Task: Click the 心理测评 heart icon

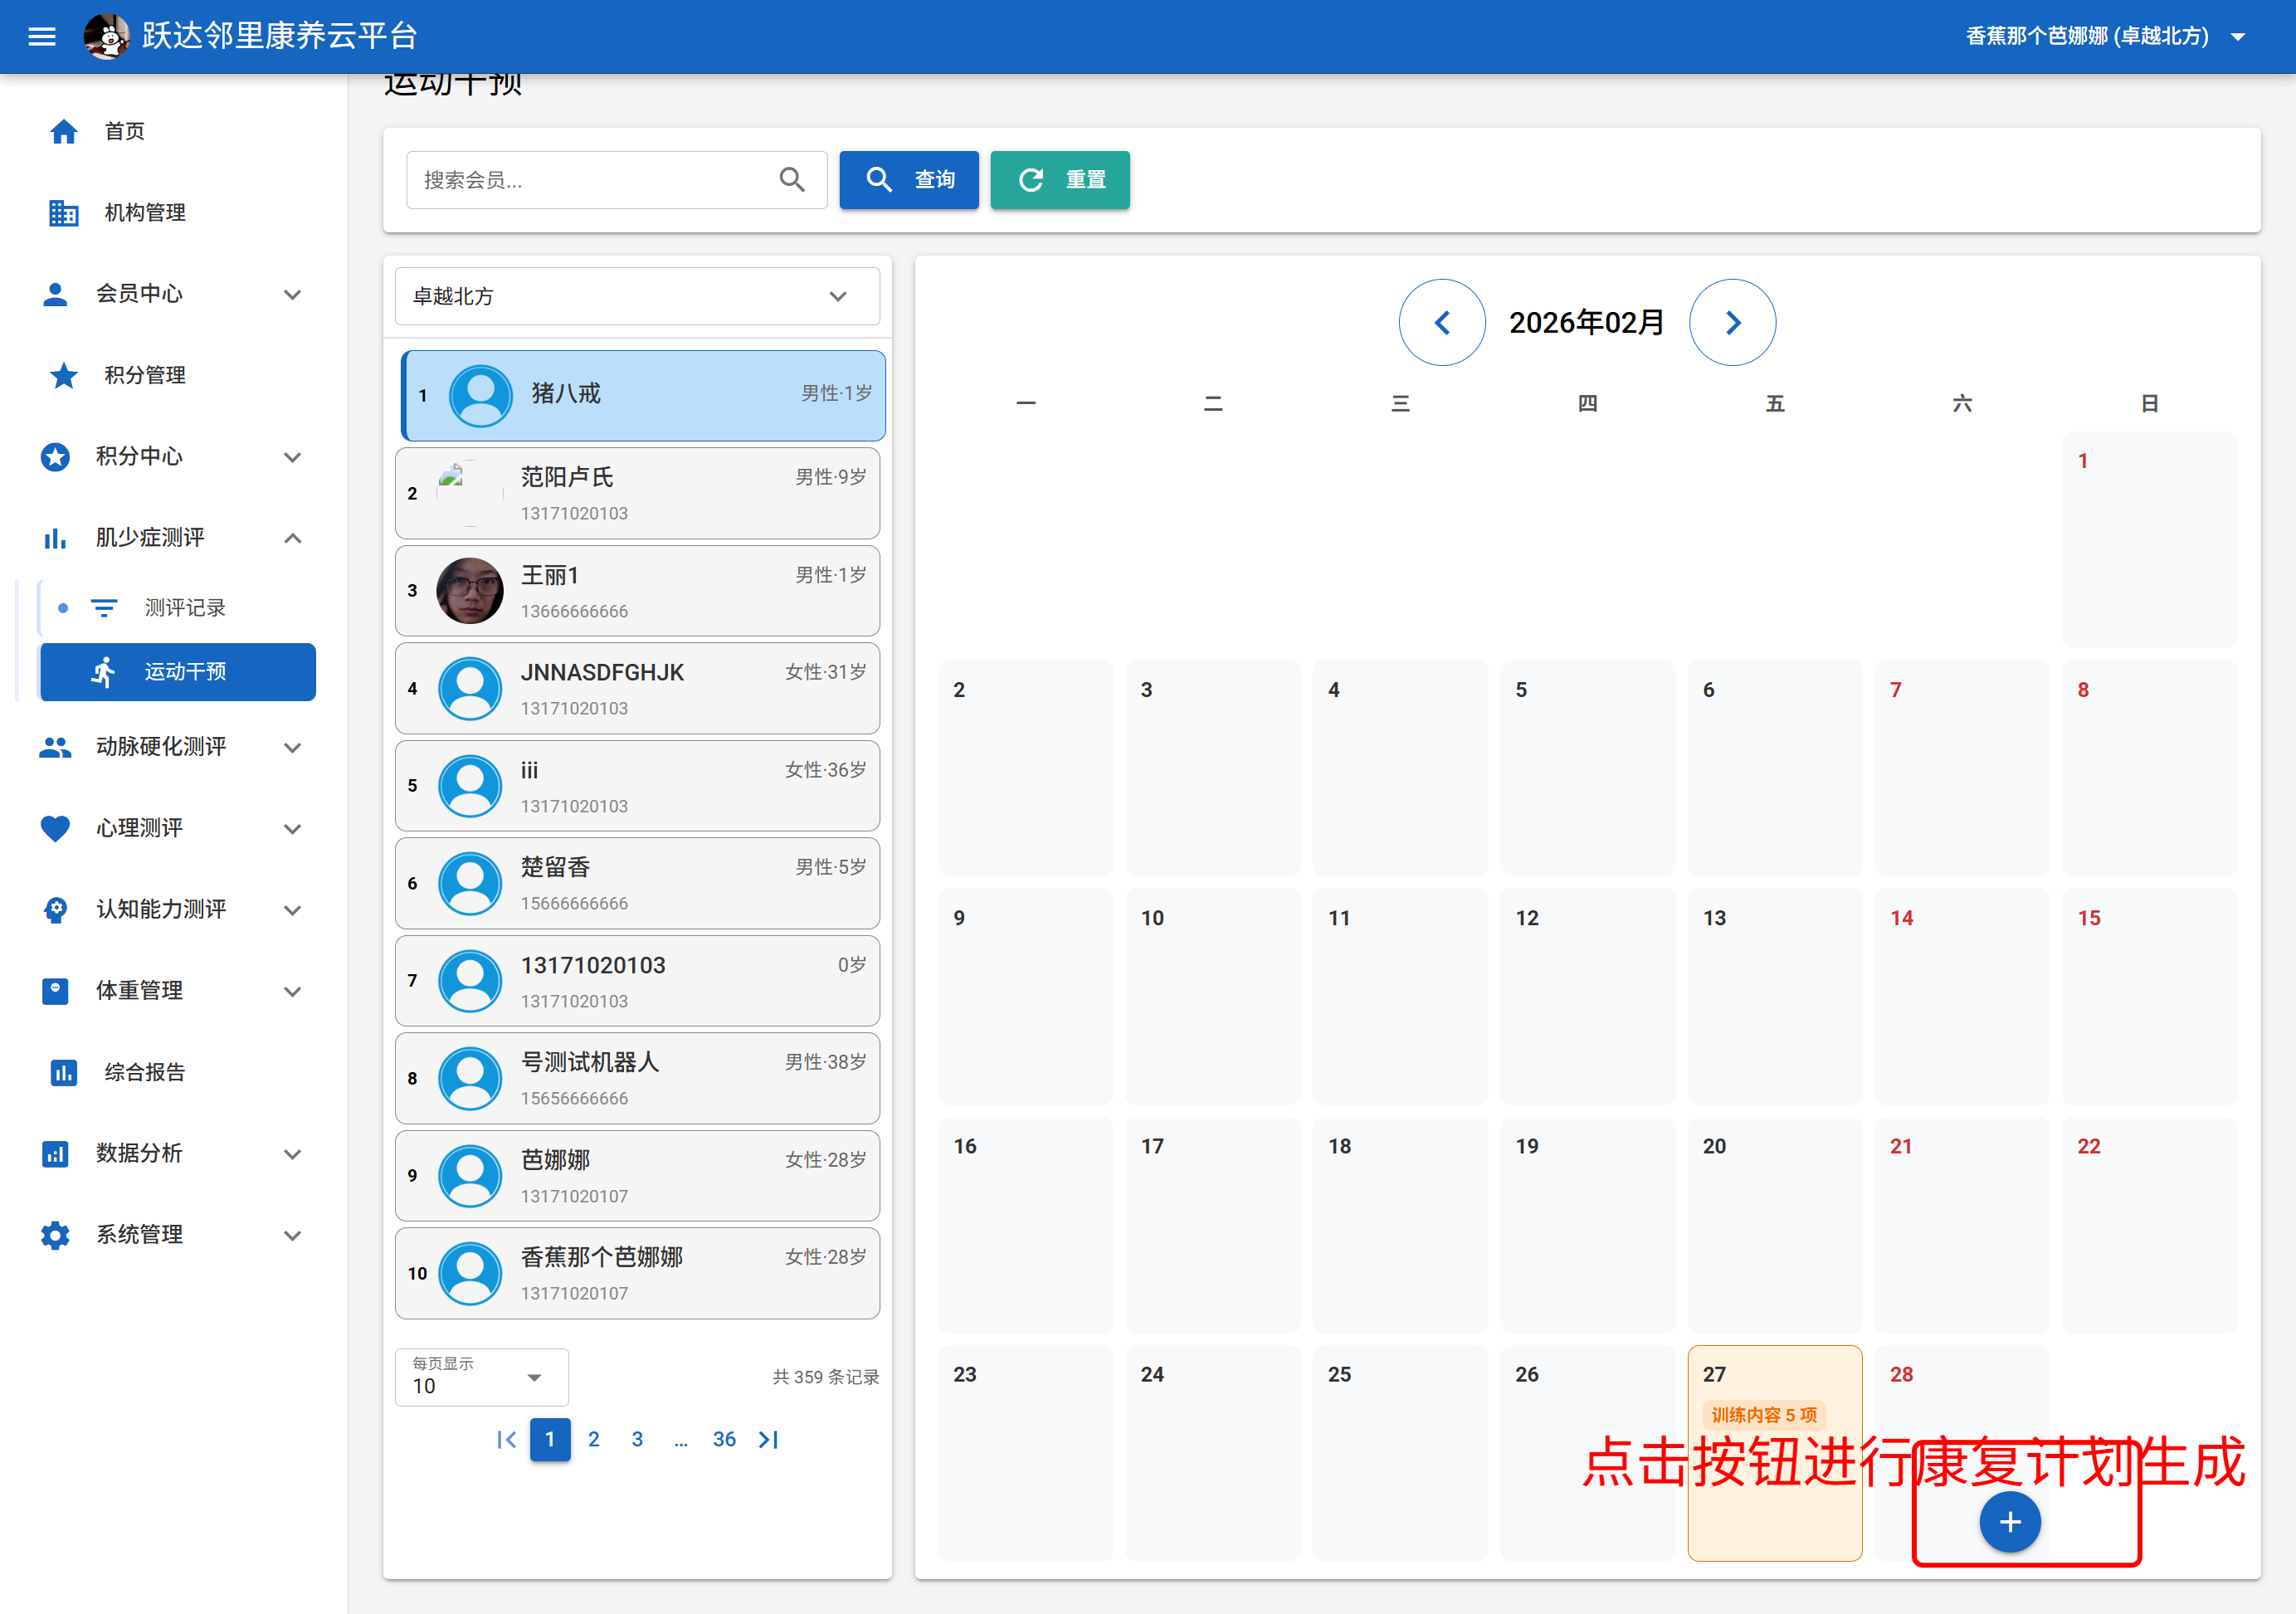Action: [55, 828]
